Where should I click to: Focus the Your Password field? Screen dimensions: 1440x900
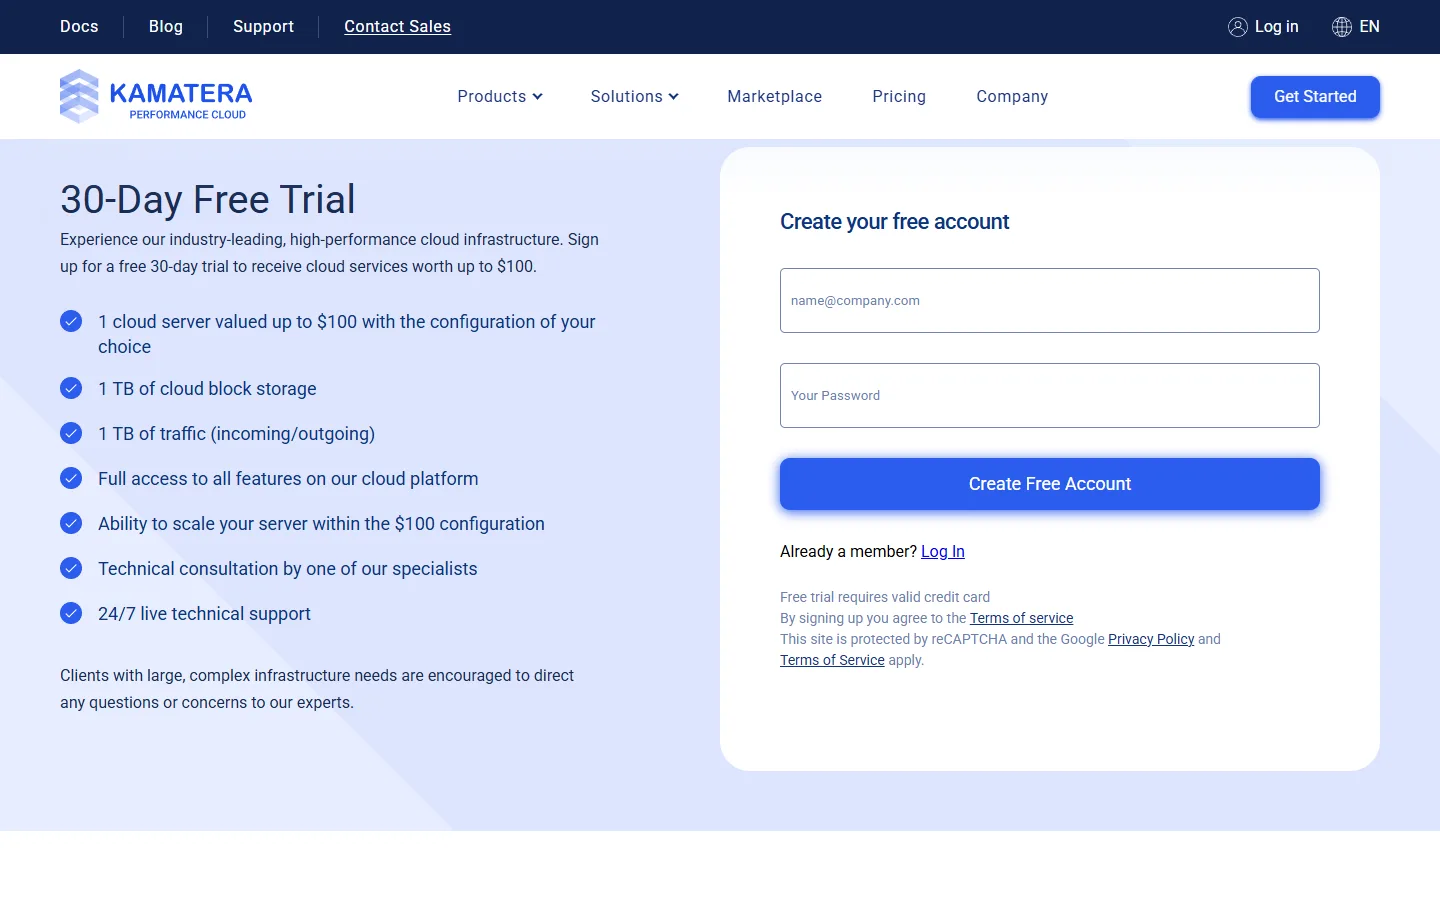coord(1050,395)
